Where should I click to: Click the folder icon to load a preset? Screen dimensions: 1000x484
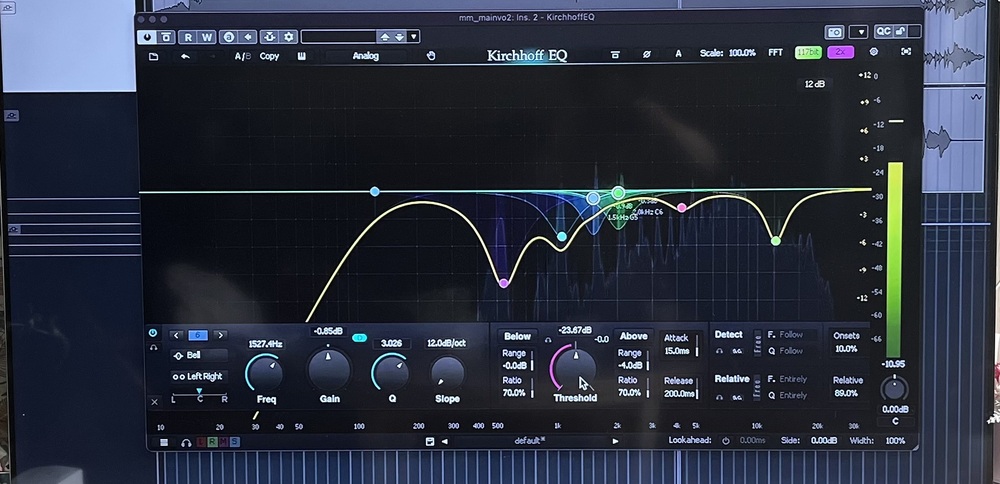tap(153, 57)
